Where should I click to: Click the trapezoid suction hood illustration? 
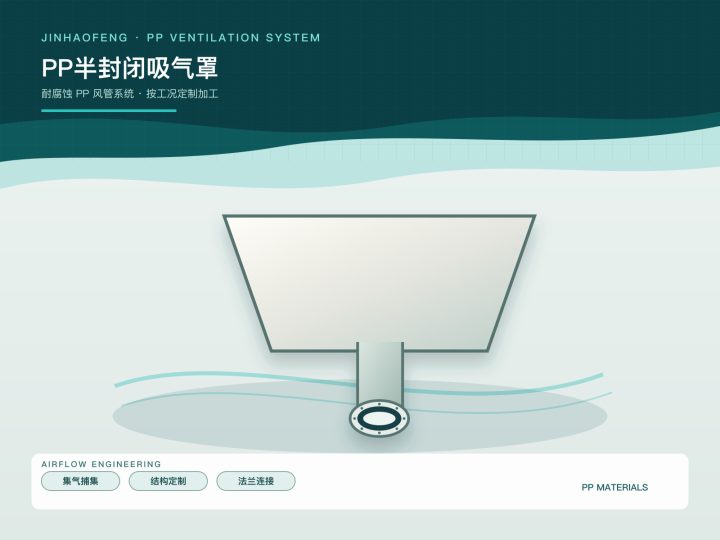pos(379,283)
